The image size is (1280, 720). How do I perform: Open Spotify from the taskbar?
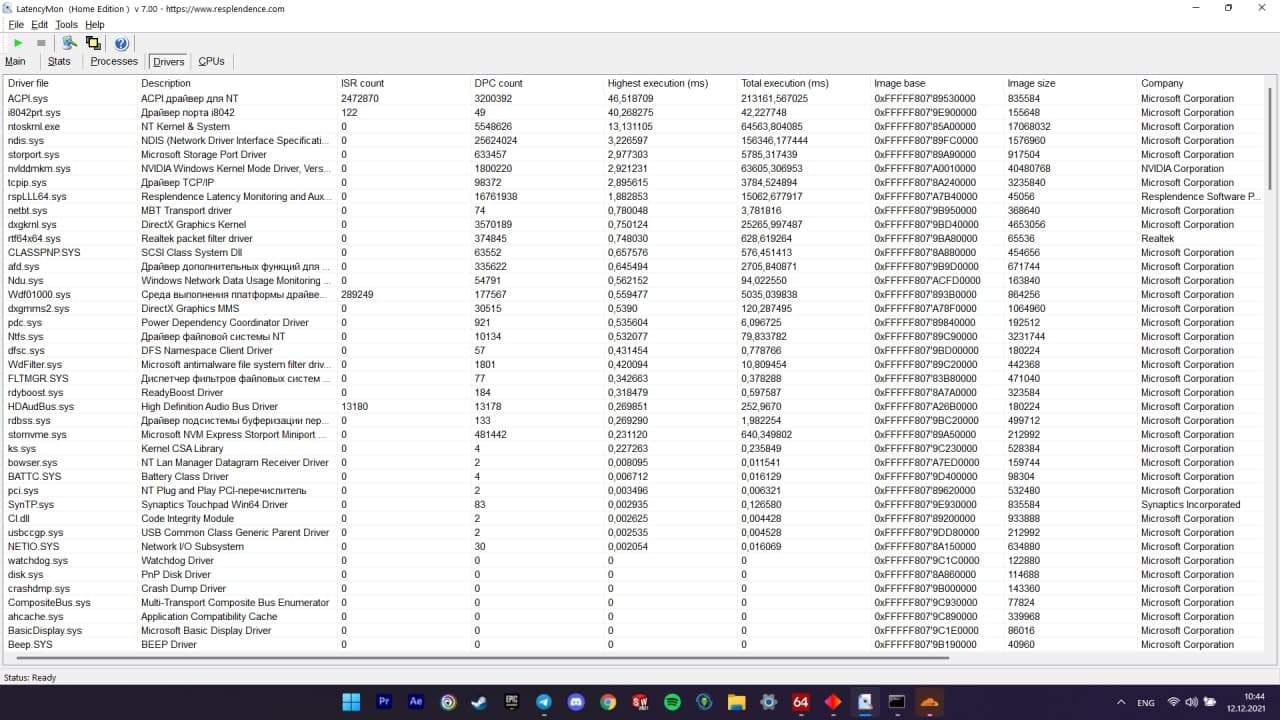[672, 702]
